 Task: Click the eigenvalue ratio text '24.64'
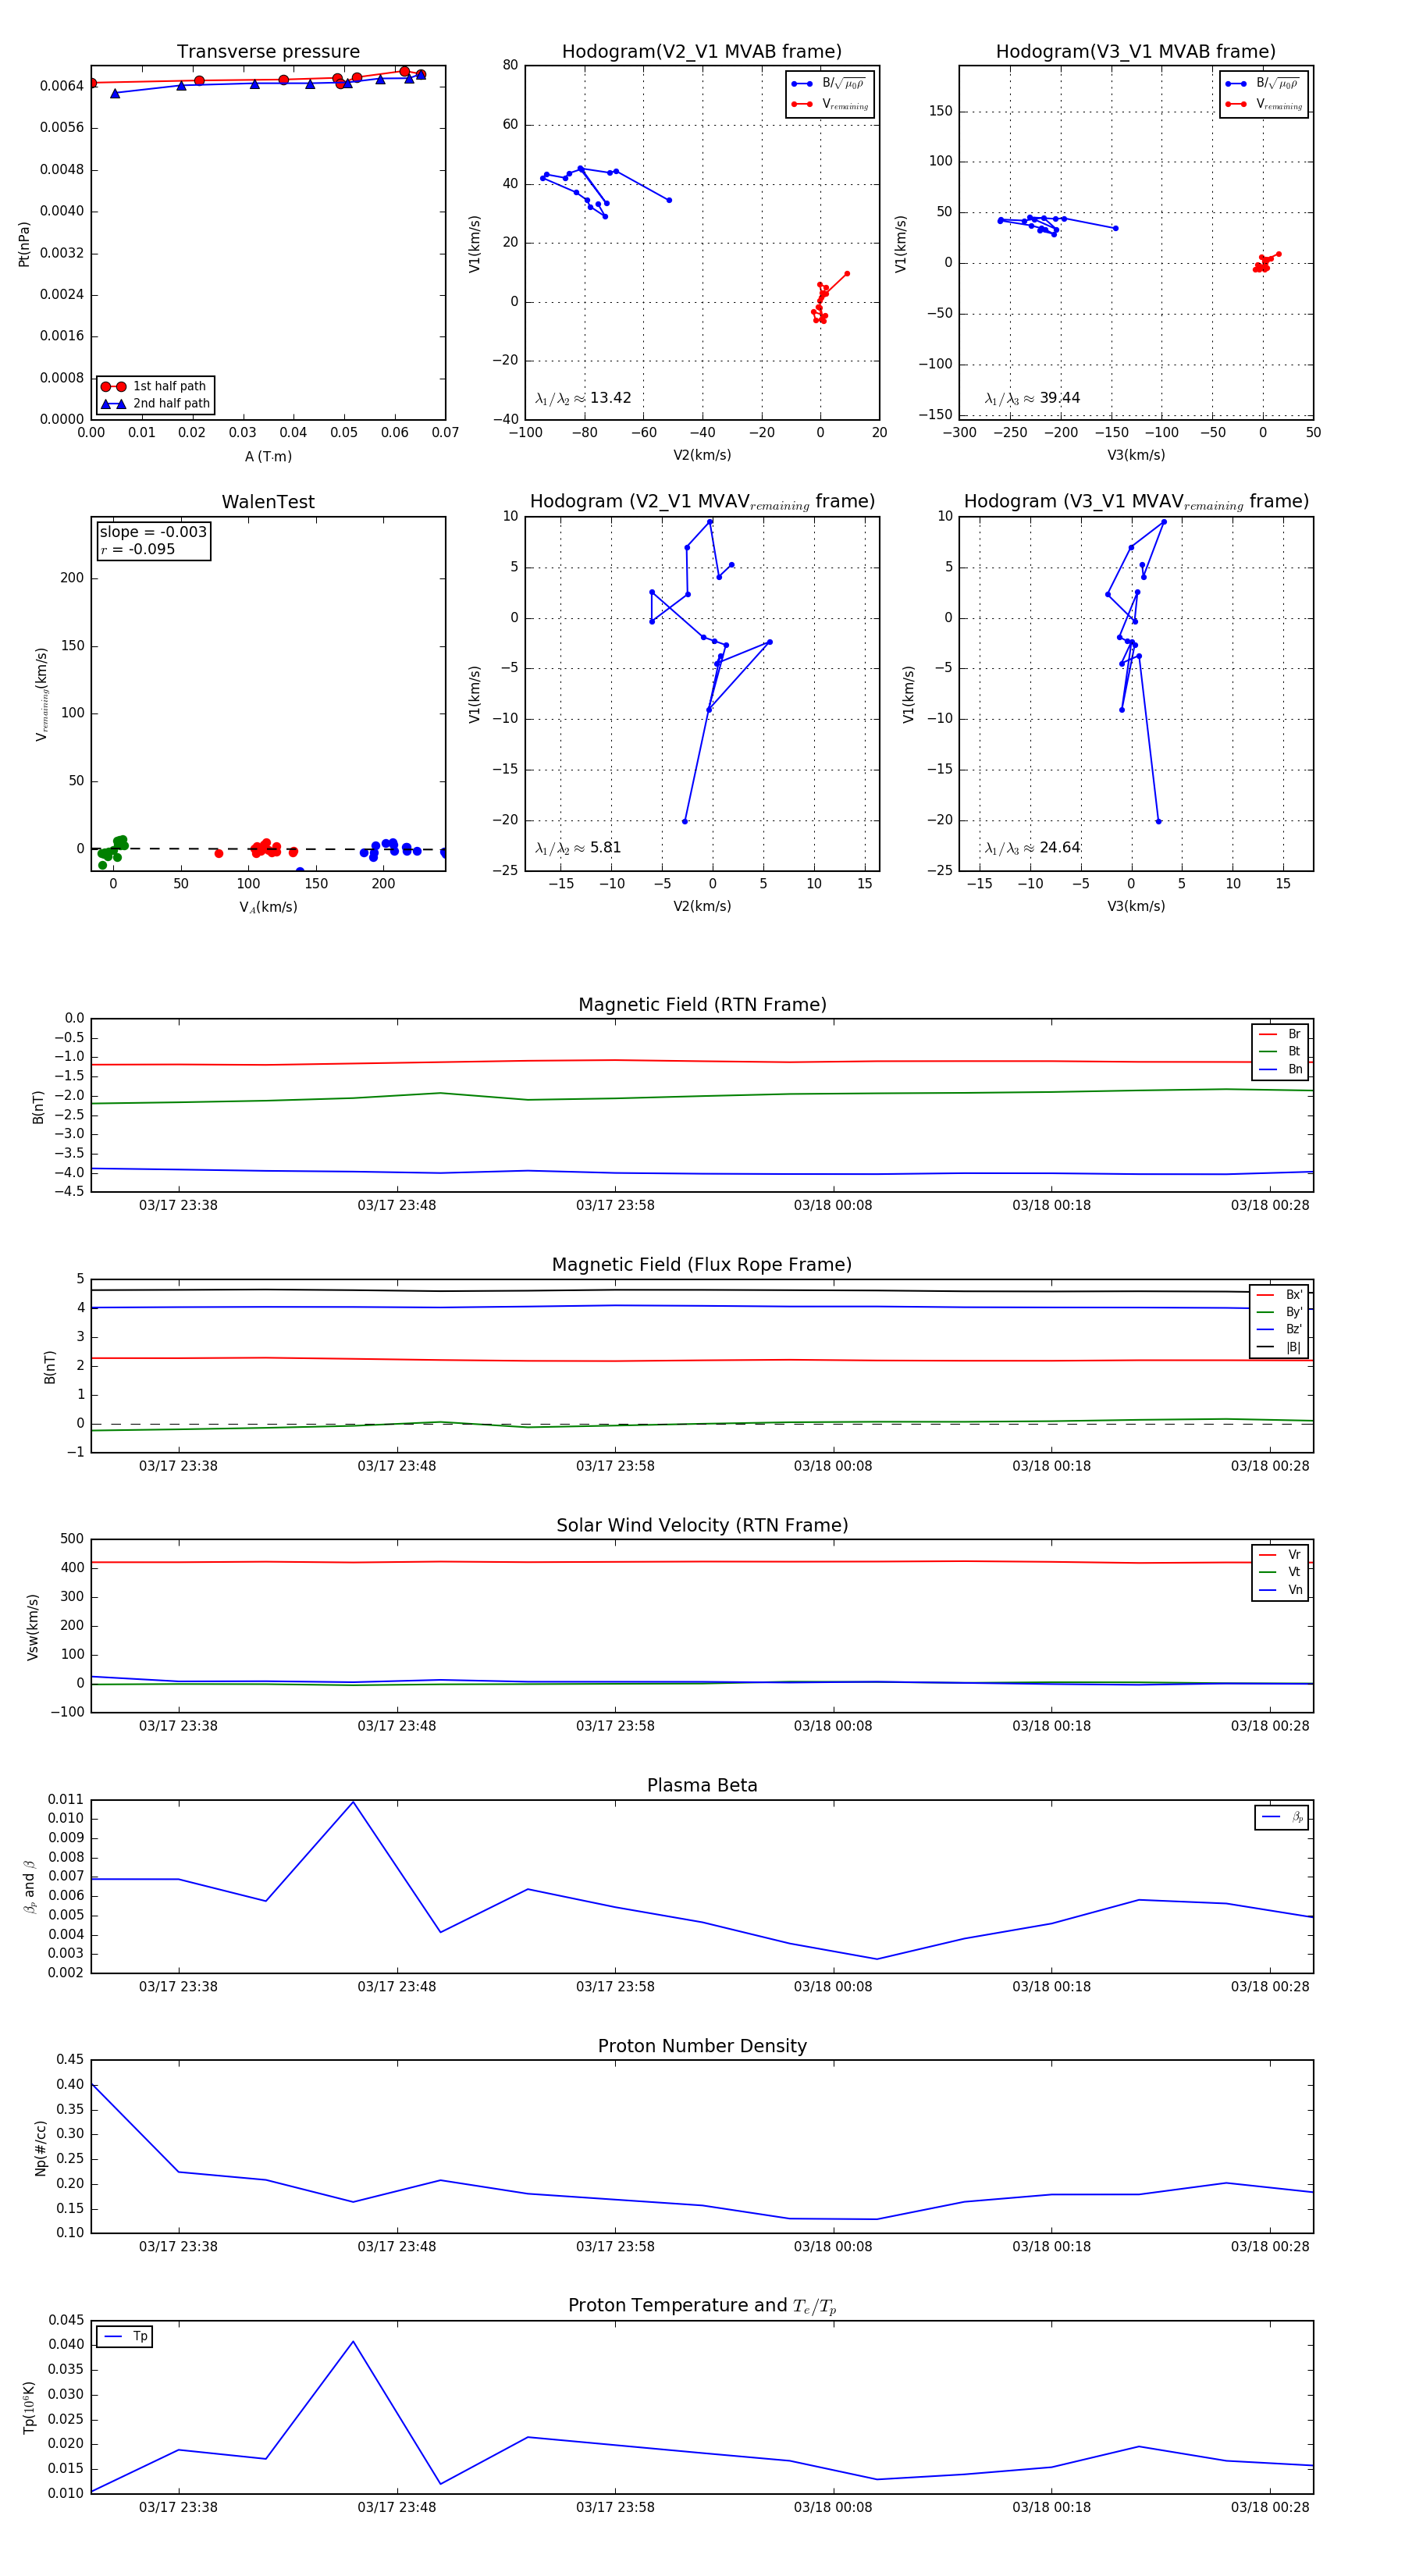coord(1059,847)
